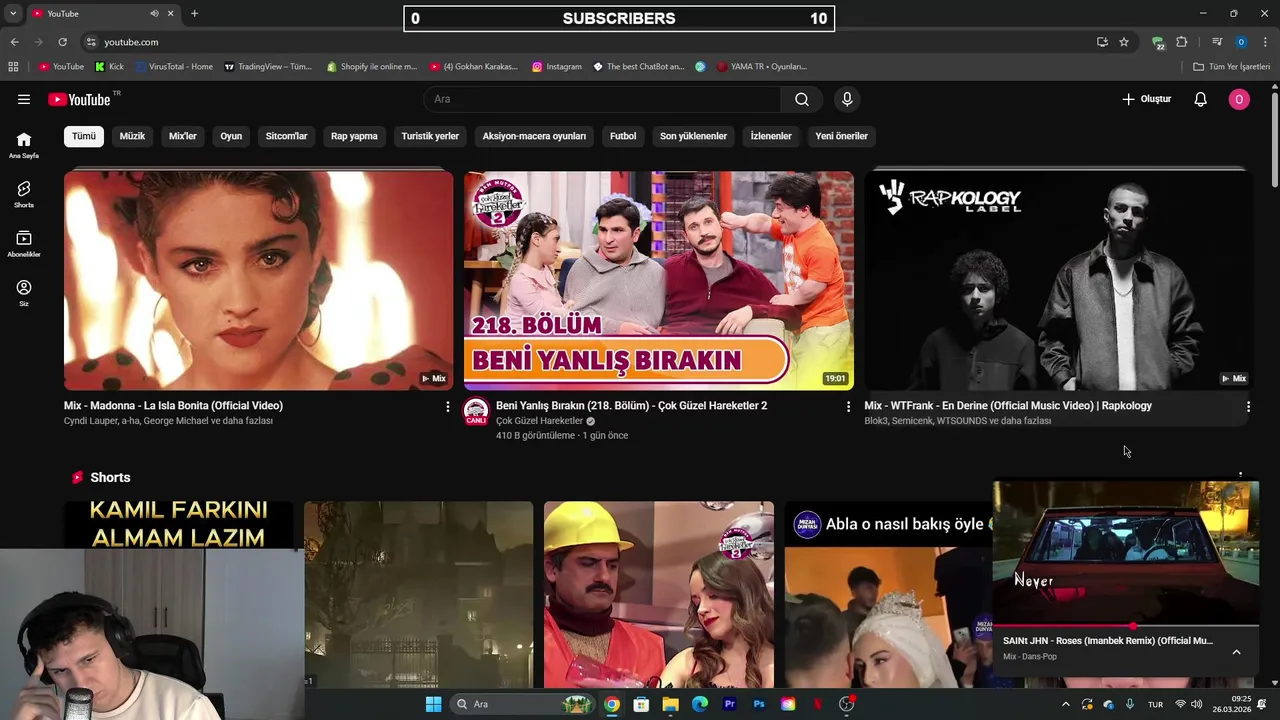Open the Beni Yanlış Bırakın thumbnail

659,280
